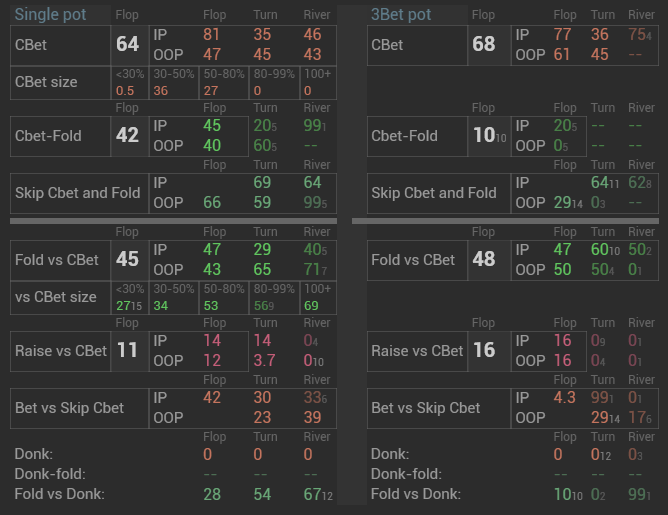Select the Single pot Raise vs CBet value 11
Viewport: 668px width, 515px height.
point(128,351)
